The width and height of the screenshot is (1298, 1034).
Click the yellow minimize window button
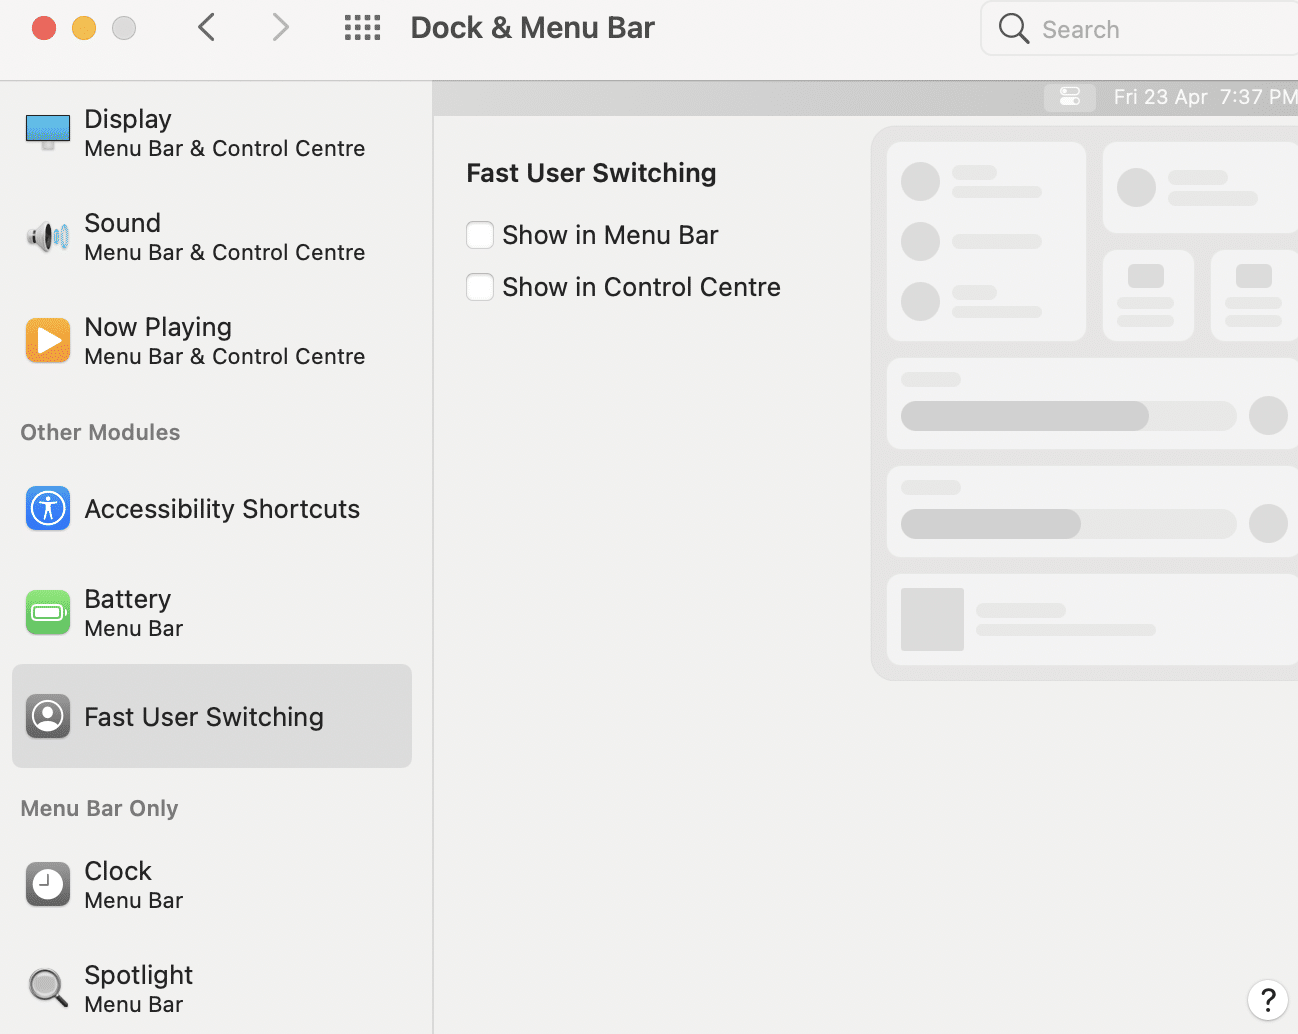84,28
